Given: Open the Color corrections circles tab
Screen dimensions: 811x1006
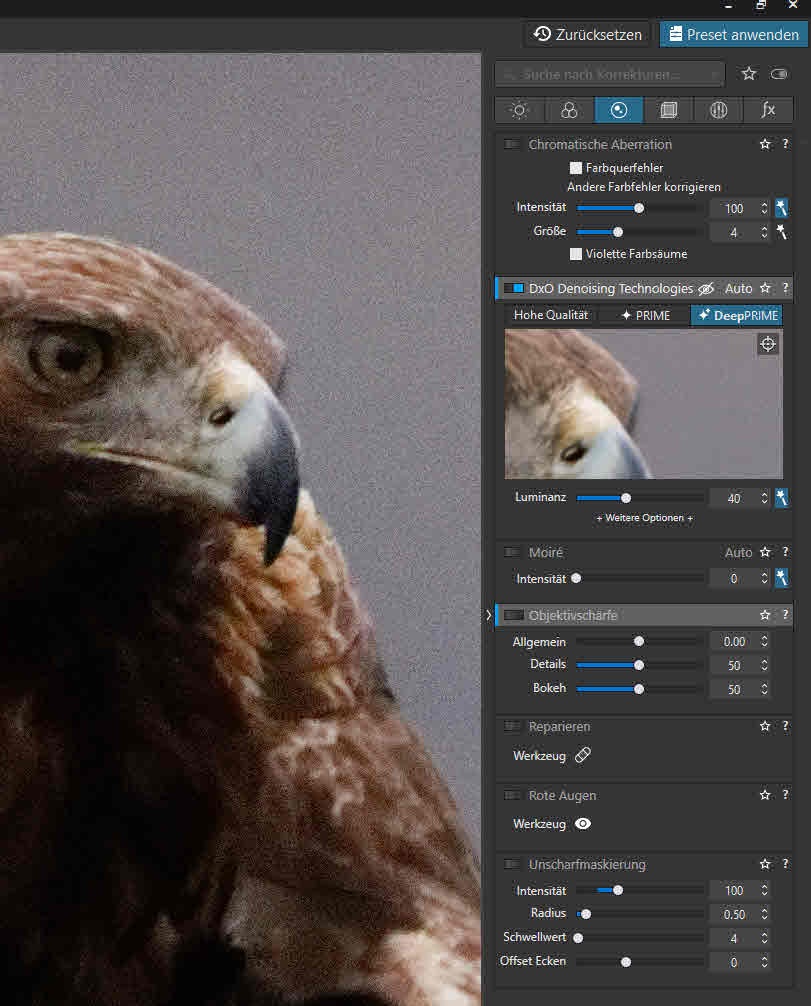Looking at the screenshot, I should point(568,111).
